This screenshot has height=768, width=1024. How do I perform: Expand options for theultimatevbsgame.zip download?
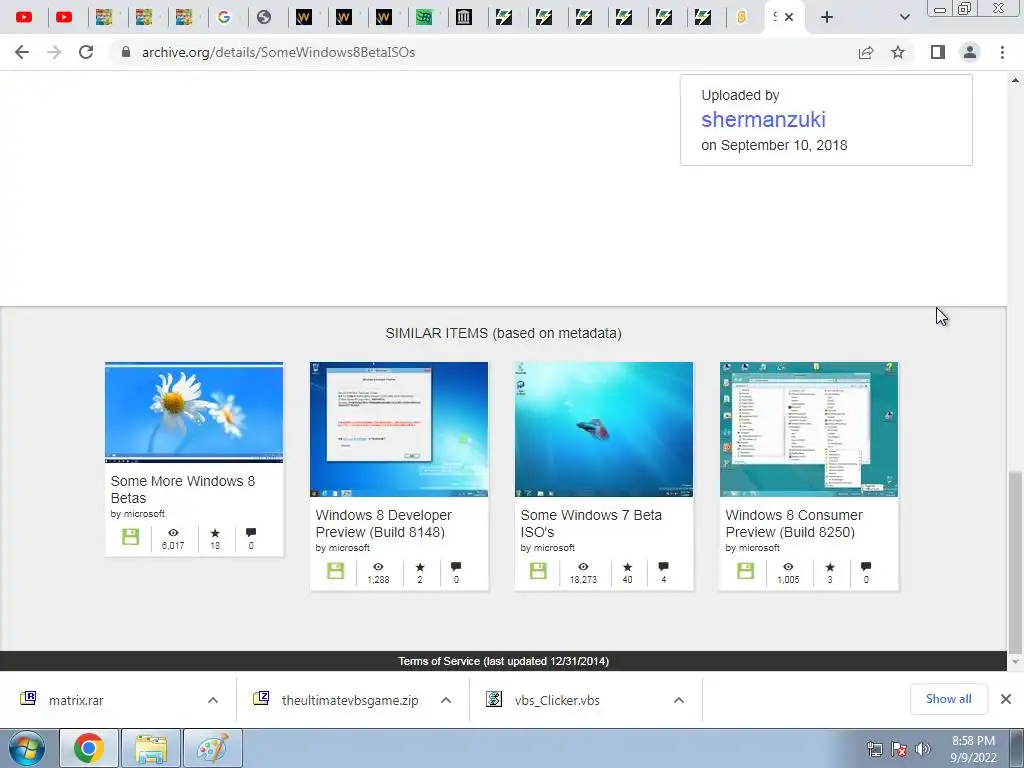446,700
